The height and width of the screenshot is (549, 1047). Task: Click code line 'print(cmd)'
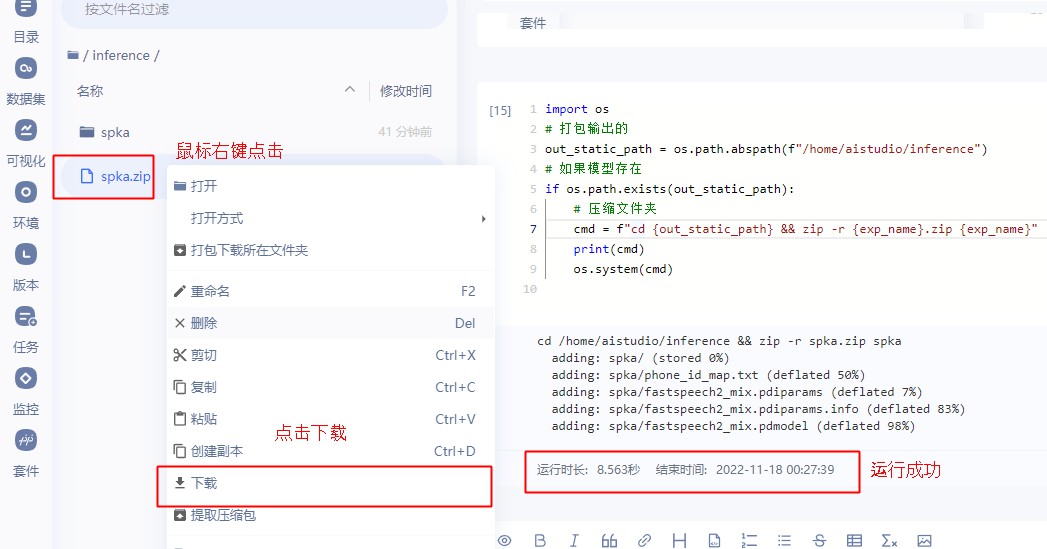coord(609,249)
